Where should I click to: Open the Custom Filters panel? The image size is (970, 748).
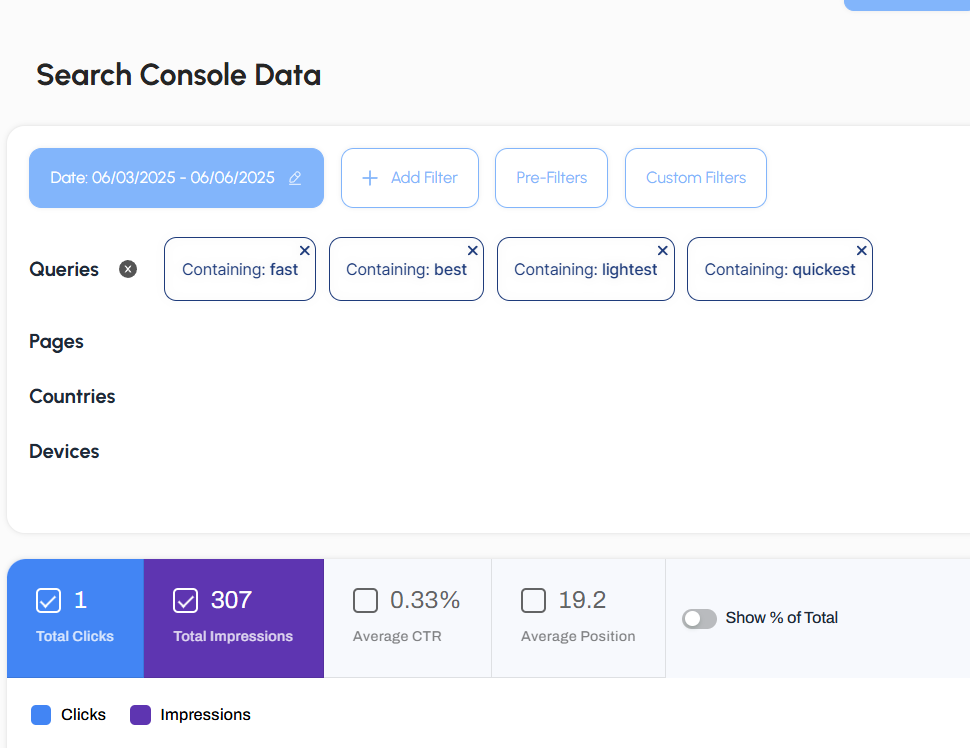(695, 177)
